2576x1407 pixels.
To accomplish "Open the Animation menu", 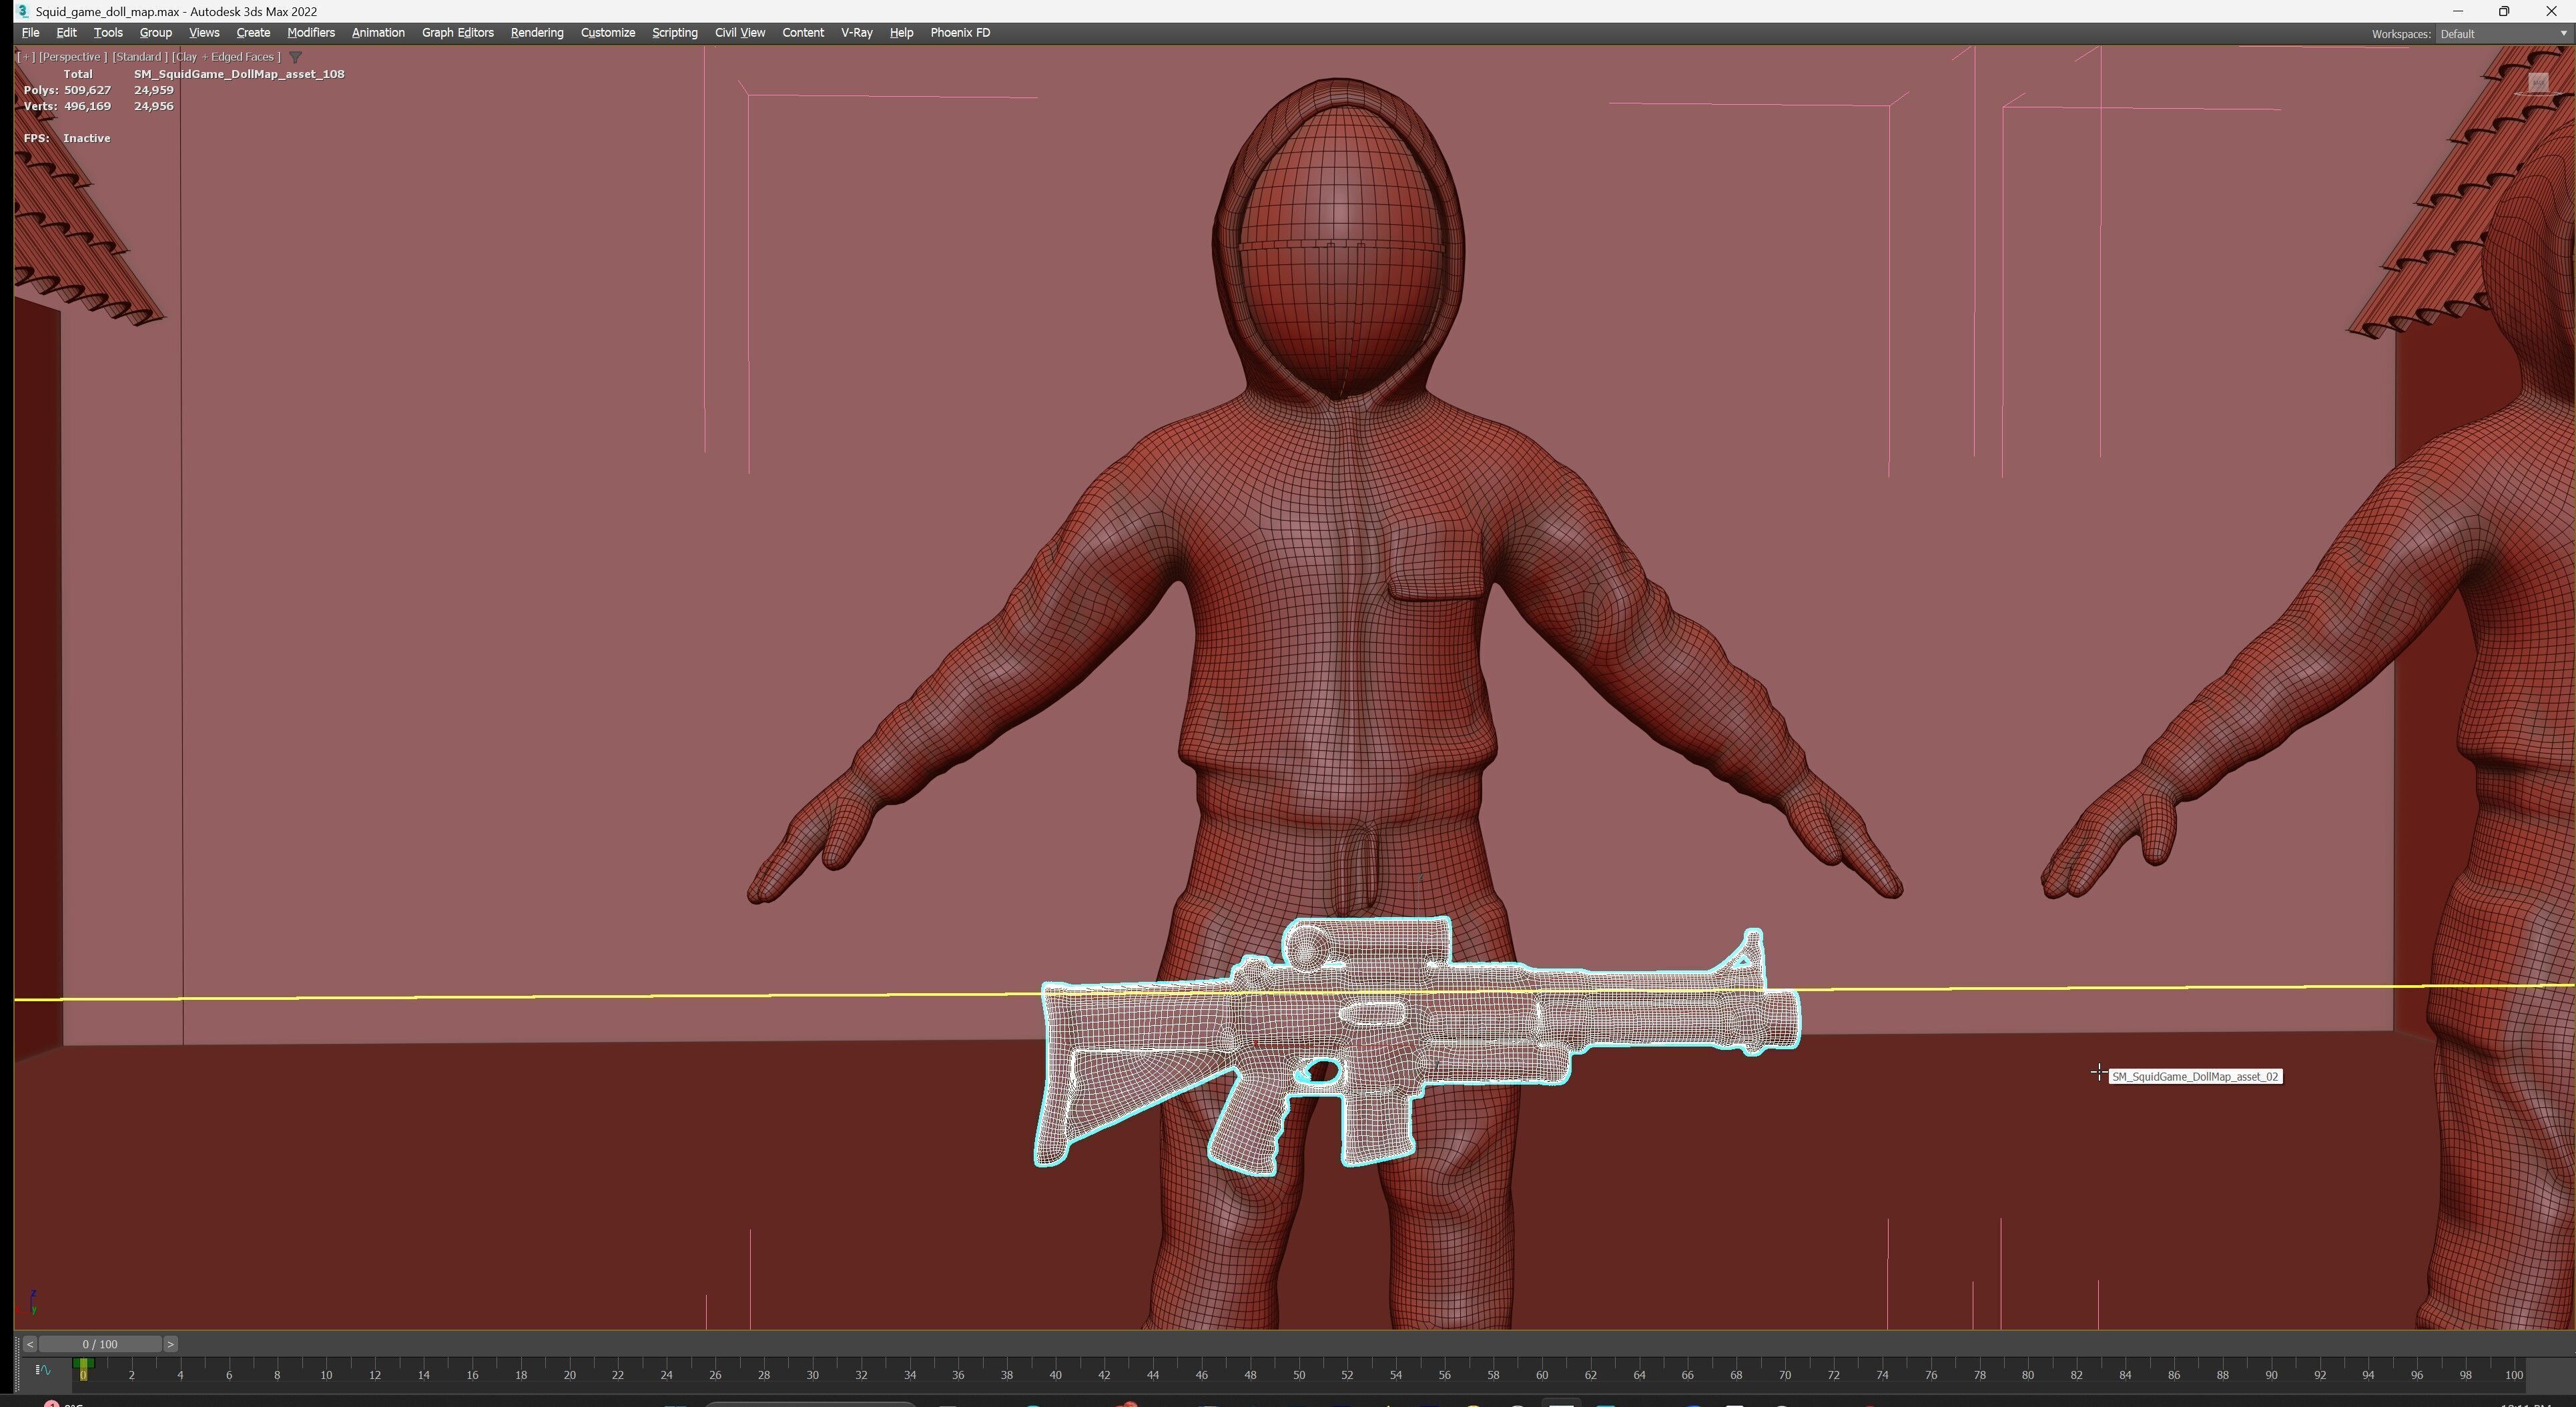I will (x=378, y=33).
